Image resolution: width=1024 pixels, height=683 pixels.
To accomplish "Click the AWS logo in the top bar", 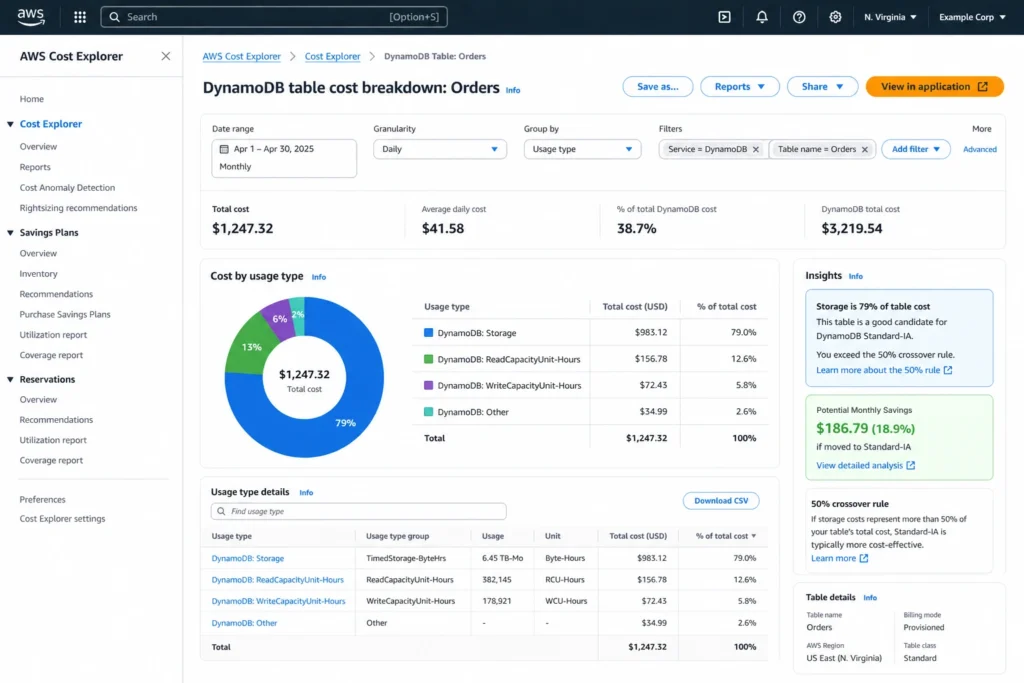I will click(x=29, y=16).
